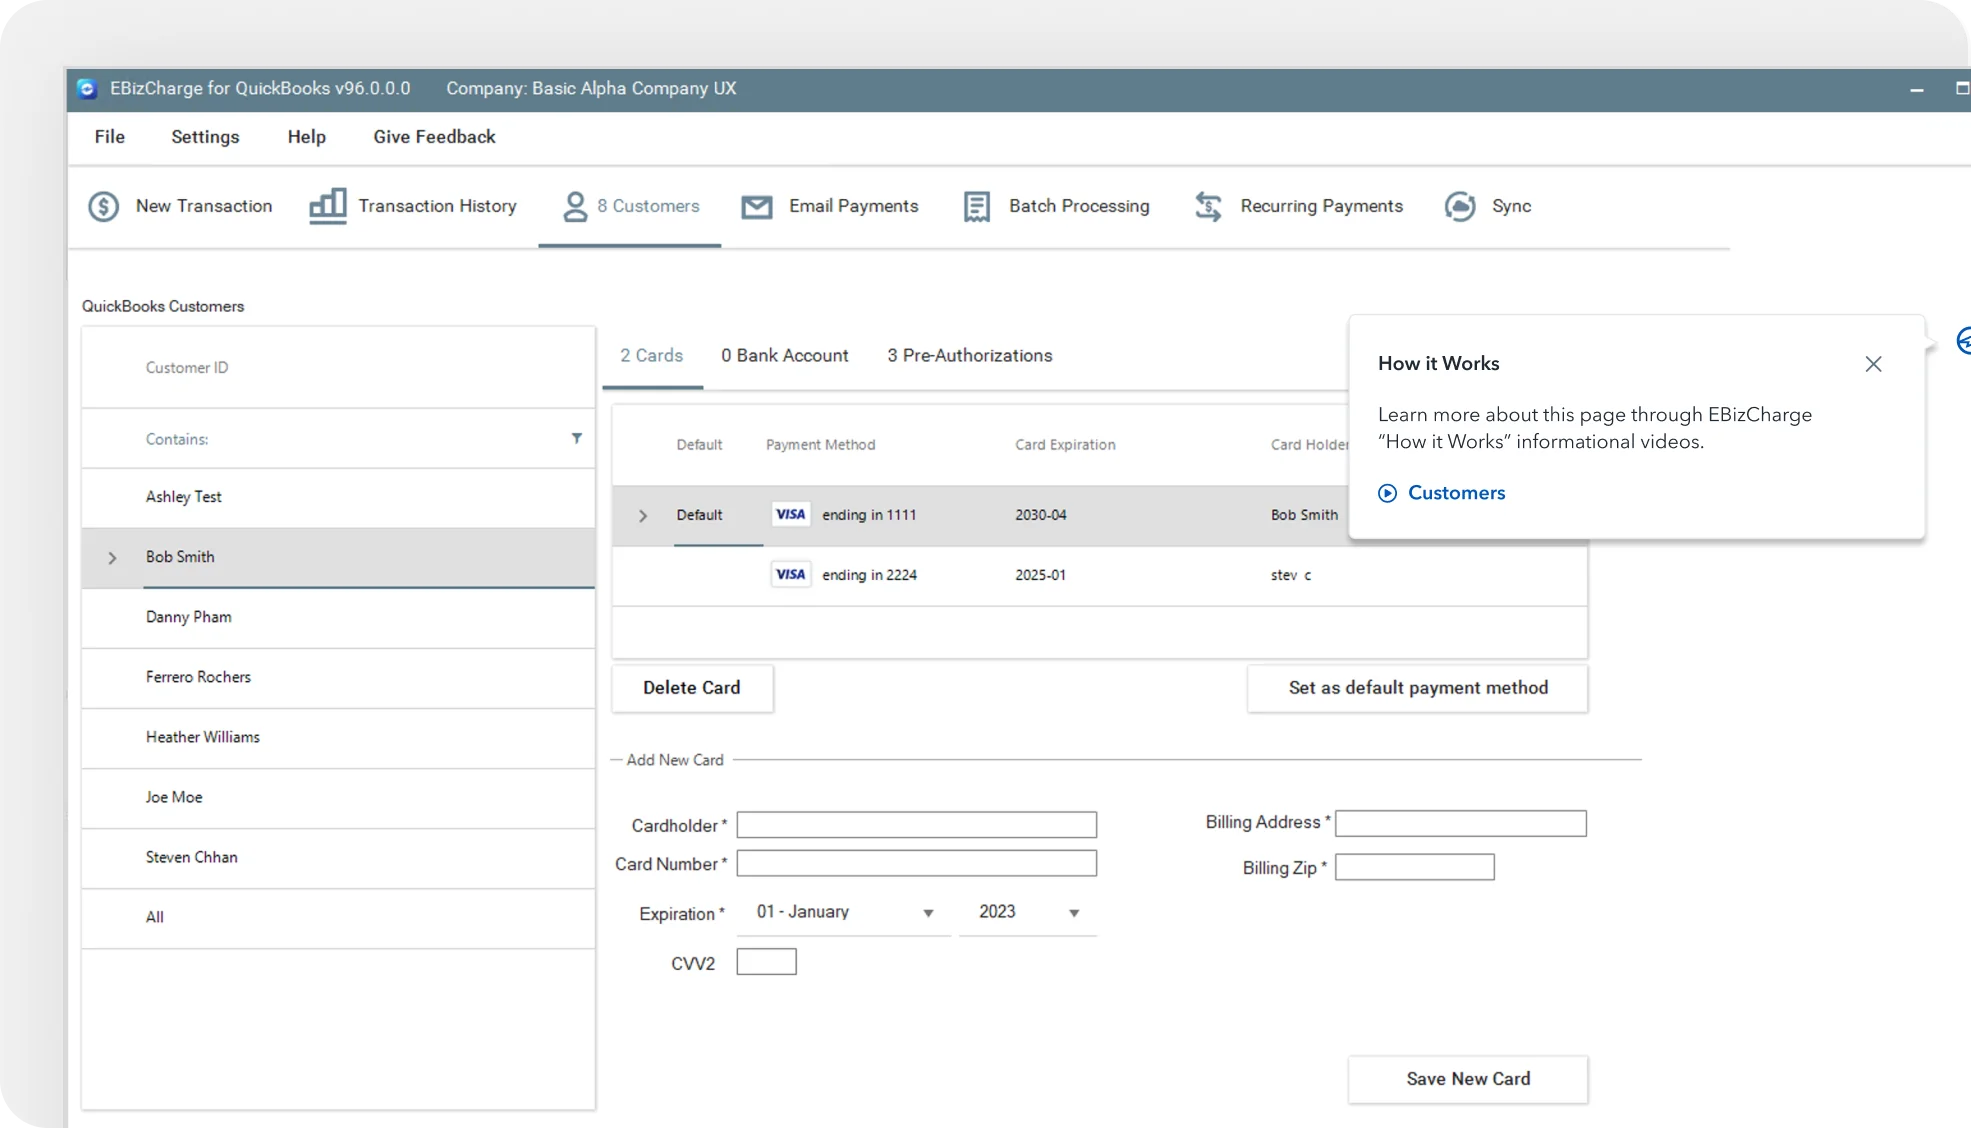Click the Contains filter field
The image size is (1971, 1128).
pyautogui.click(x=338, y=439)
